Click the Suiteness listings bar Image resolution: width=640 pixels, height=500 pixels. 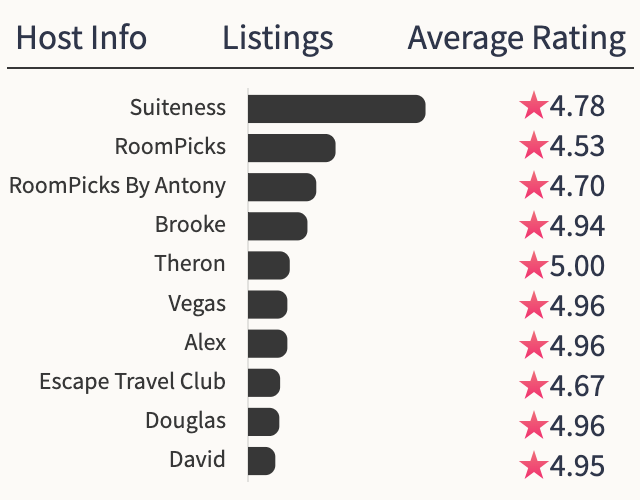[x=336, y=109]
